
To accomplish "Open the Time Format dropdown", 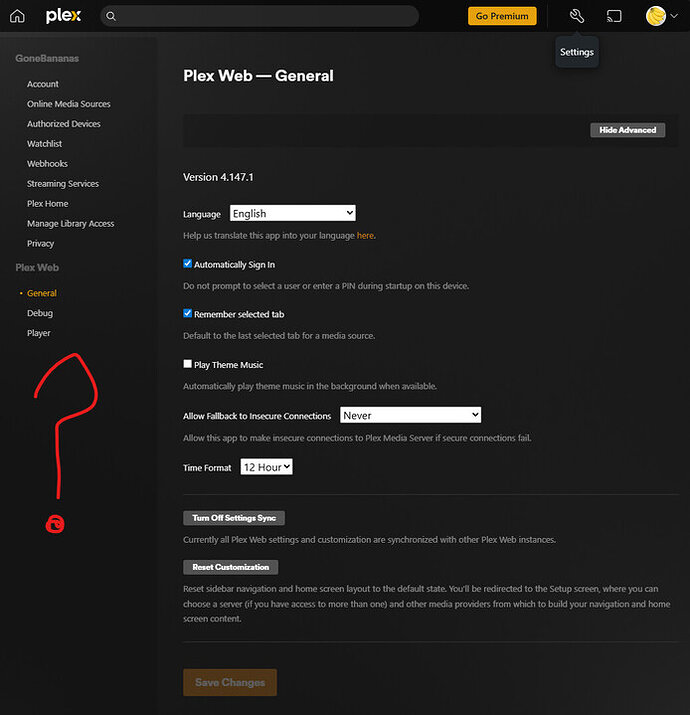I will click(266, 466).
